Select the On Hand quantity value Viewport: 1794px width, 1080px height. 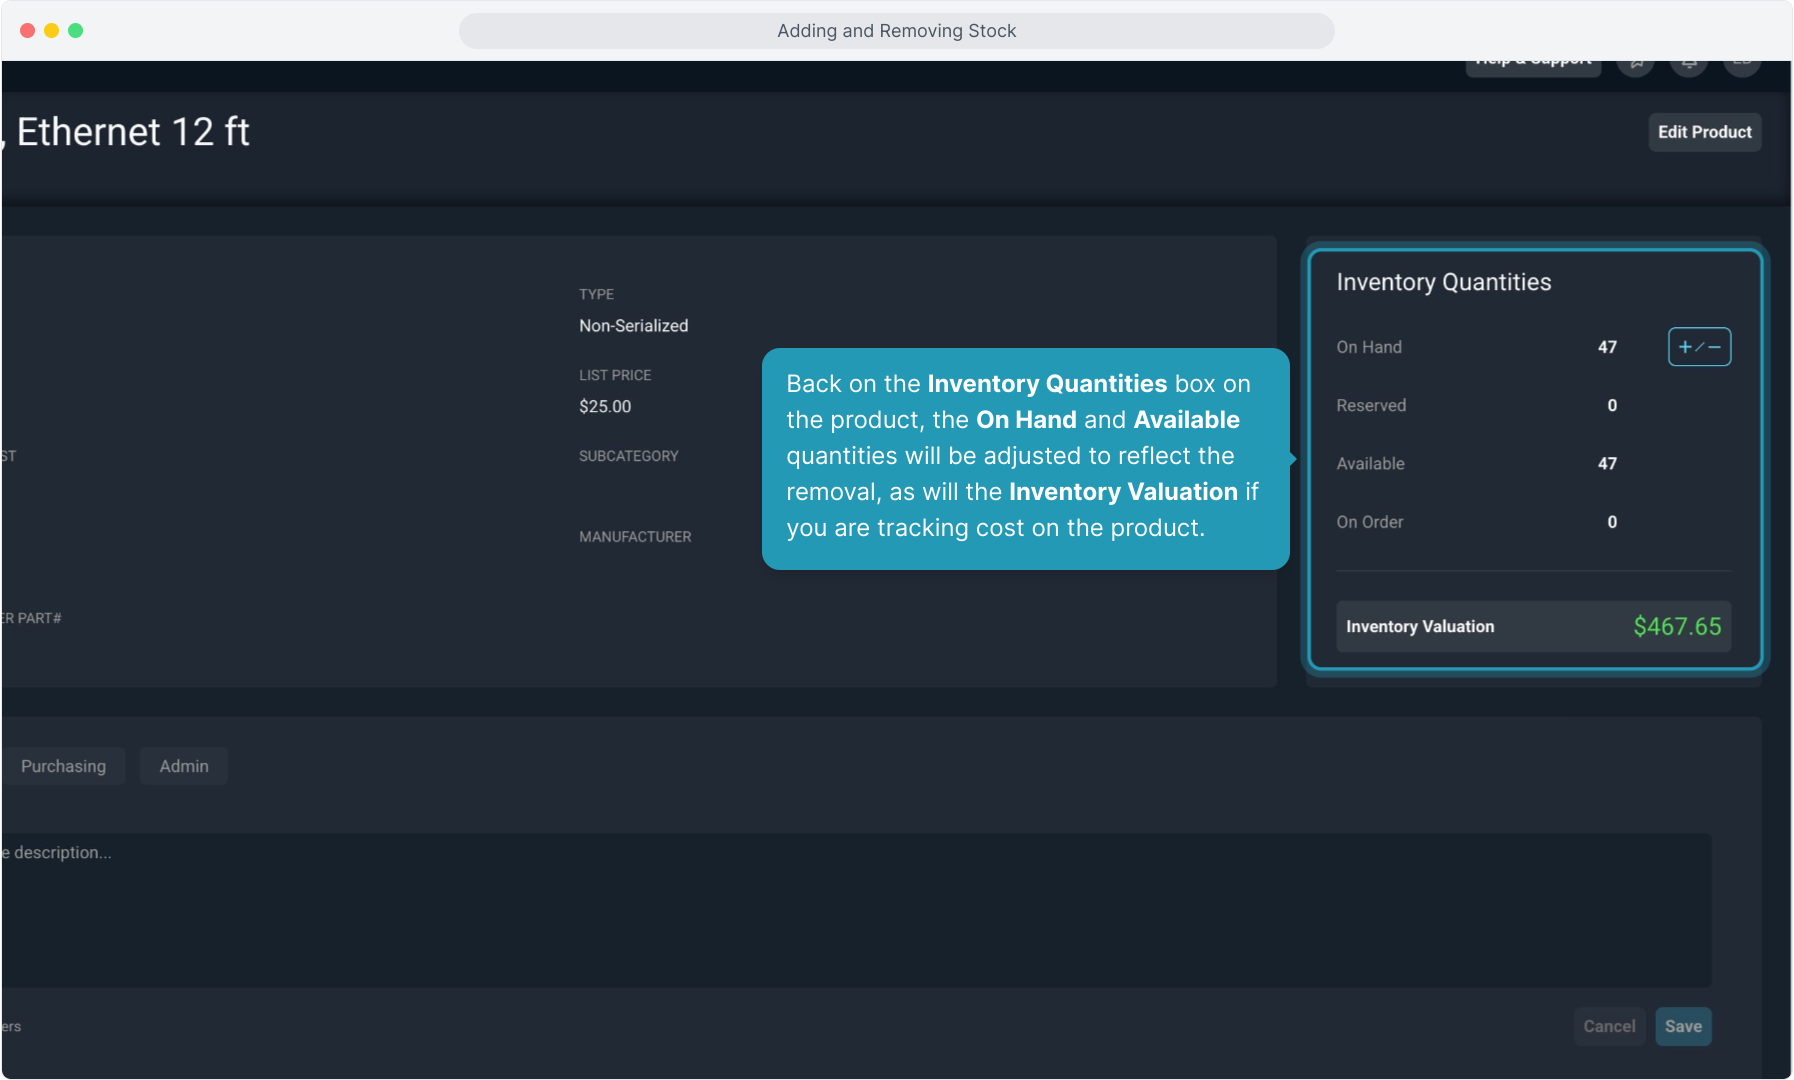1607,347
